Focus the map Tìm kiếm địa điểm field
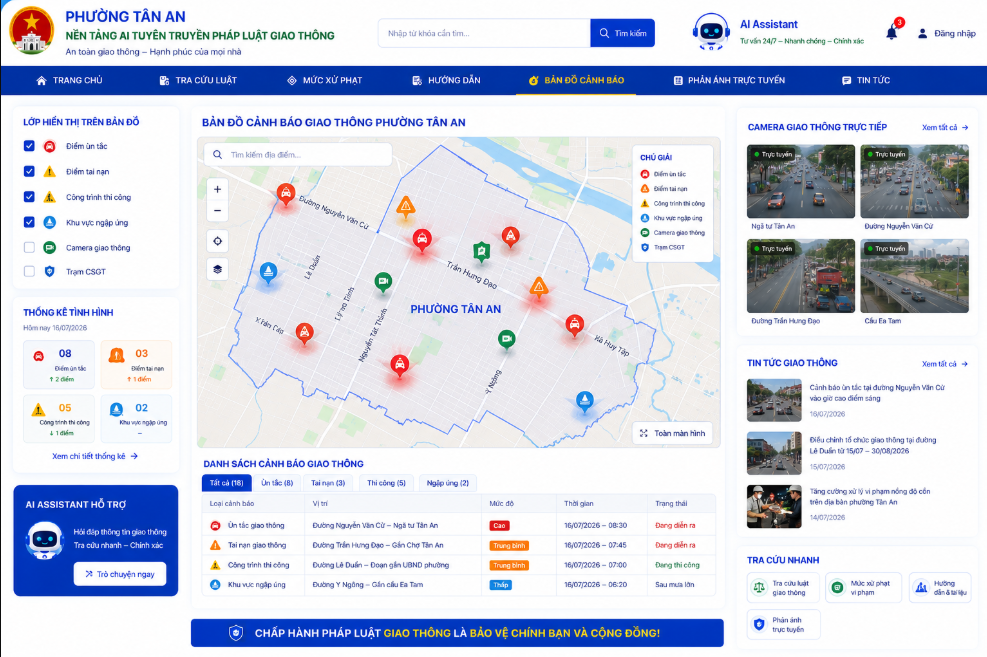The height and width of the screenshot is (657, 987). (298, 154)
